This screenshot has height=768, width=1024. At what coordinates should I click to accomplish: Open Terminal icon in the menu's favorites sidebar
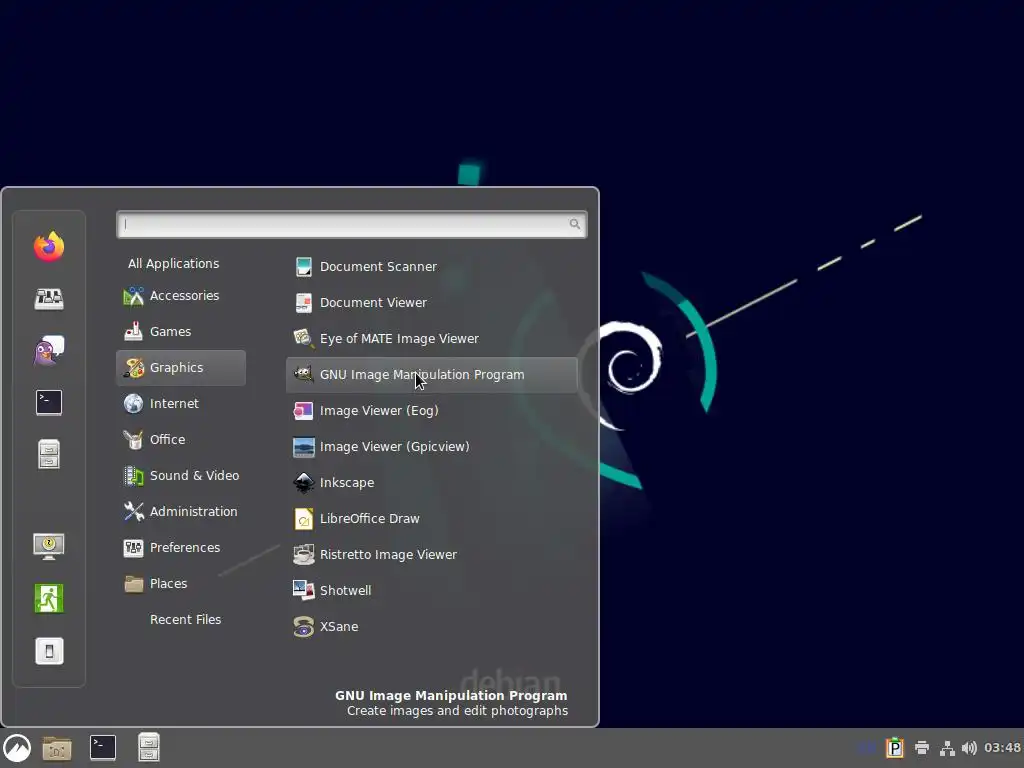coord(49,402)
